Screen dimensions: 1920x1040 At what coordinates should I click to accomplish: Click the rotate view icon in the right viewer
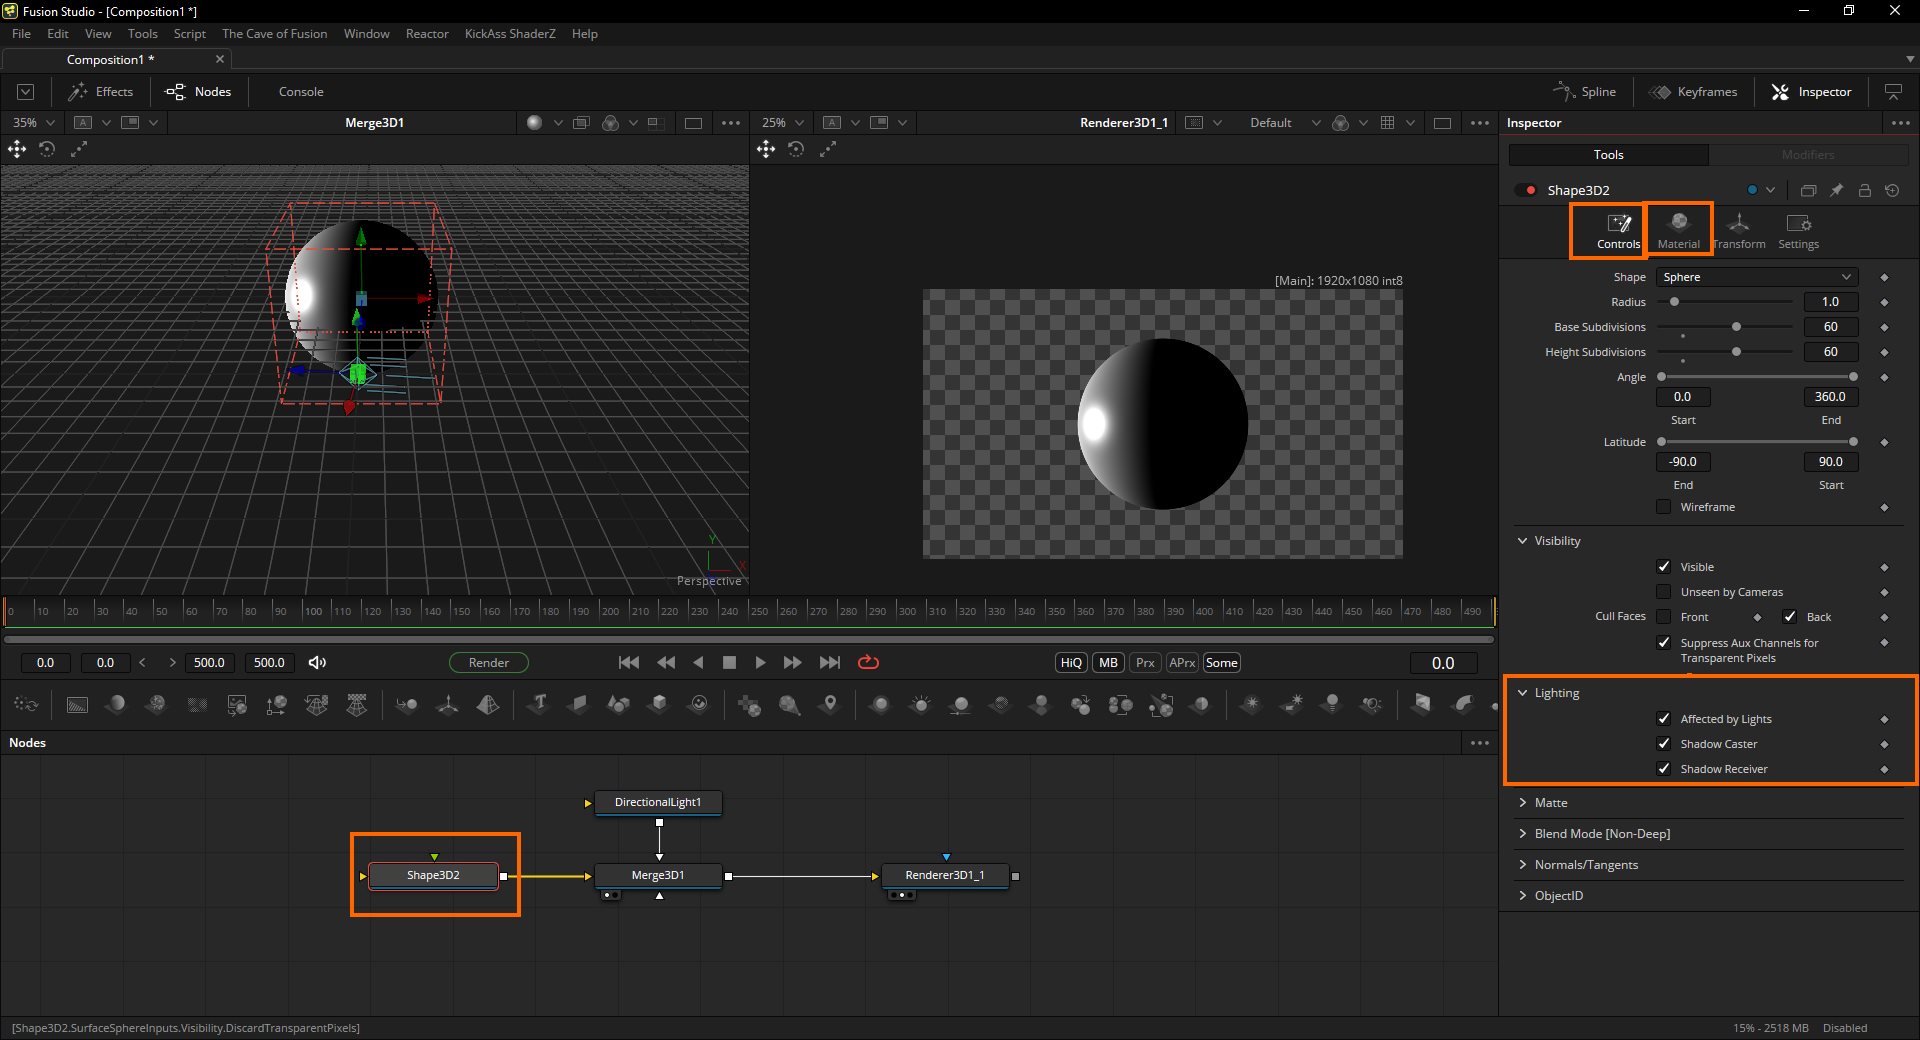(x=796, y=149)
